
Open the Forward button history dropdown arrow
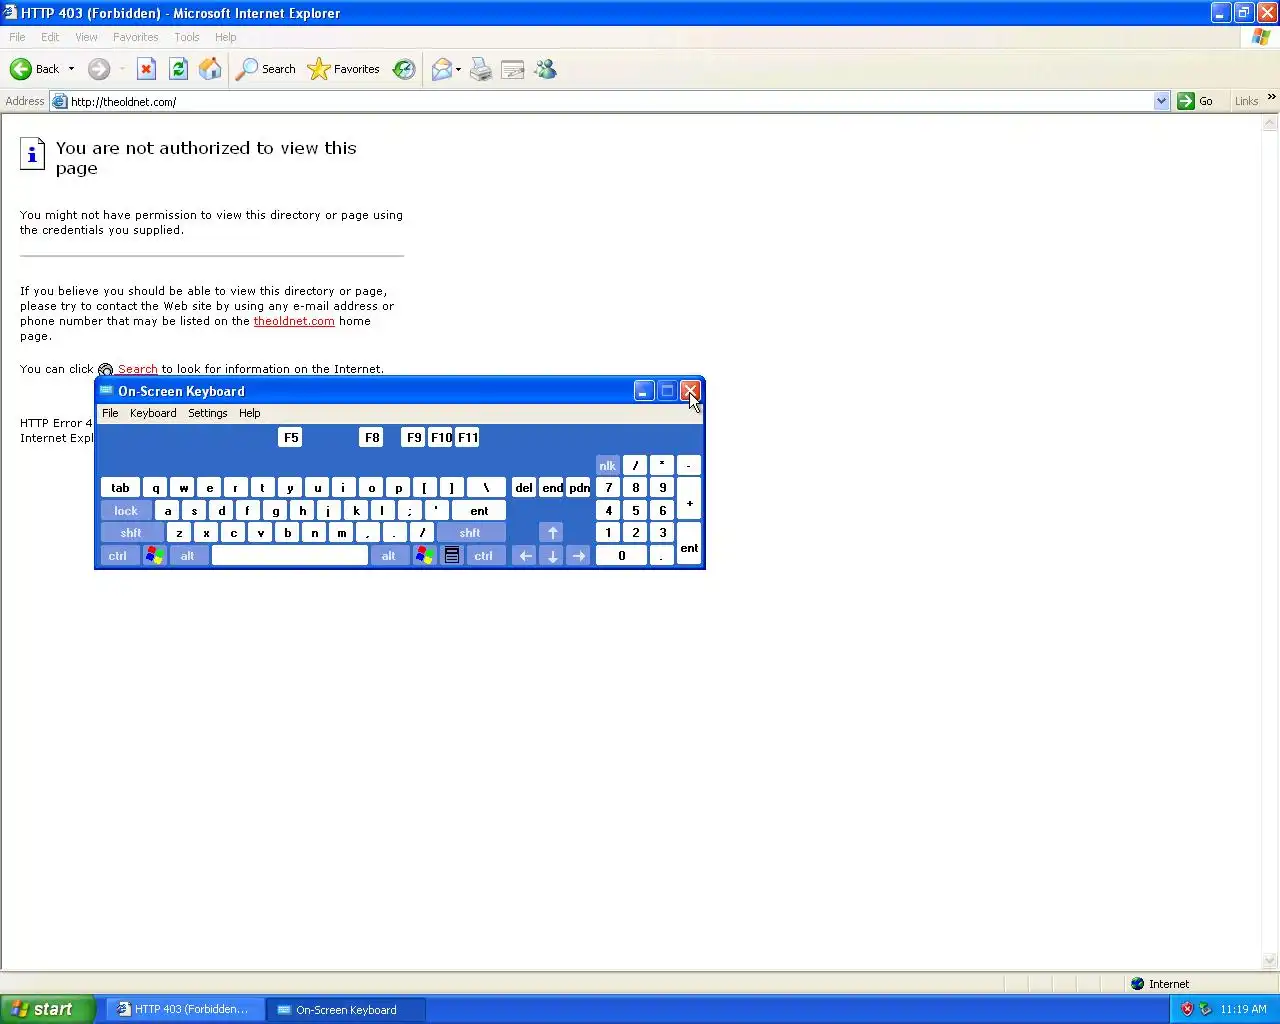tap(122, 69)
